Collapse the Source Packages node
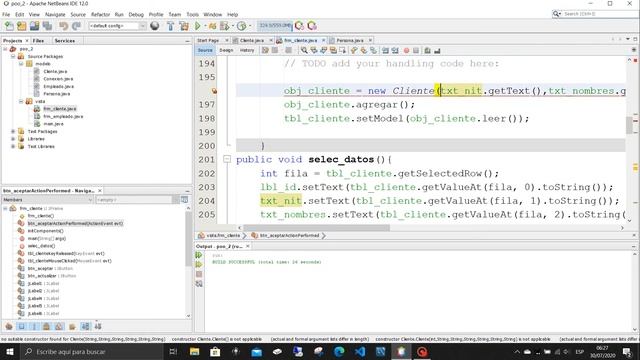This screenshot has width=640, height=360. (13, 56)
